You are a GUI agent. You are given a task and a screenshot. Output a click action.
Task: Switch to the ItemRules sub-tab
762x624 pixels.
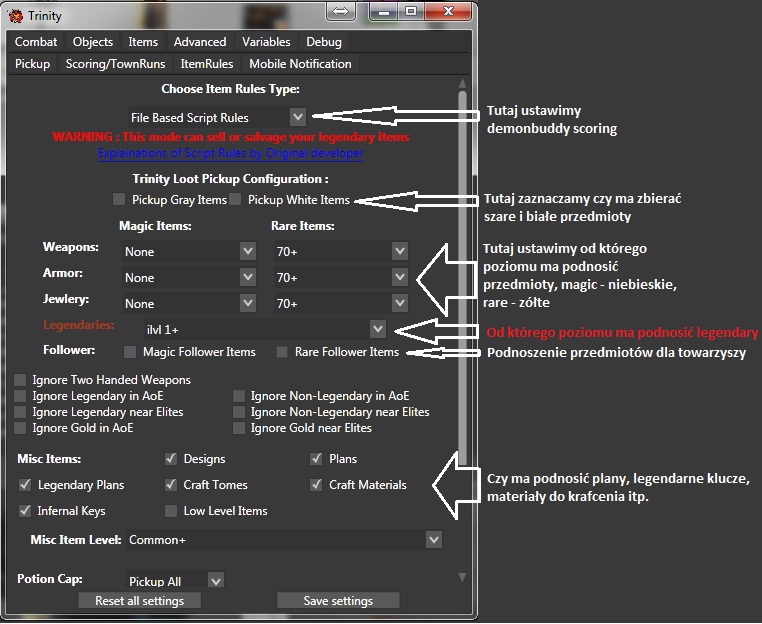pyautogui.click(x=207, y=64)
